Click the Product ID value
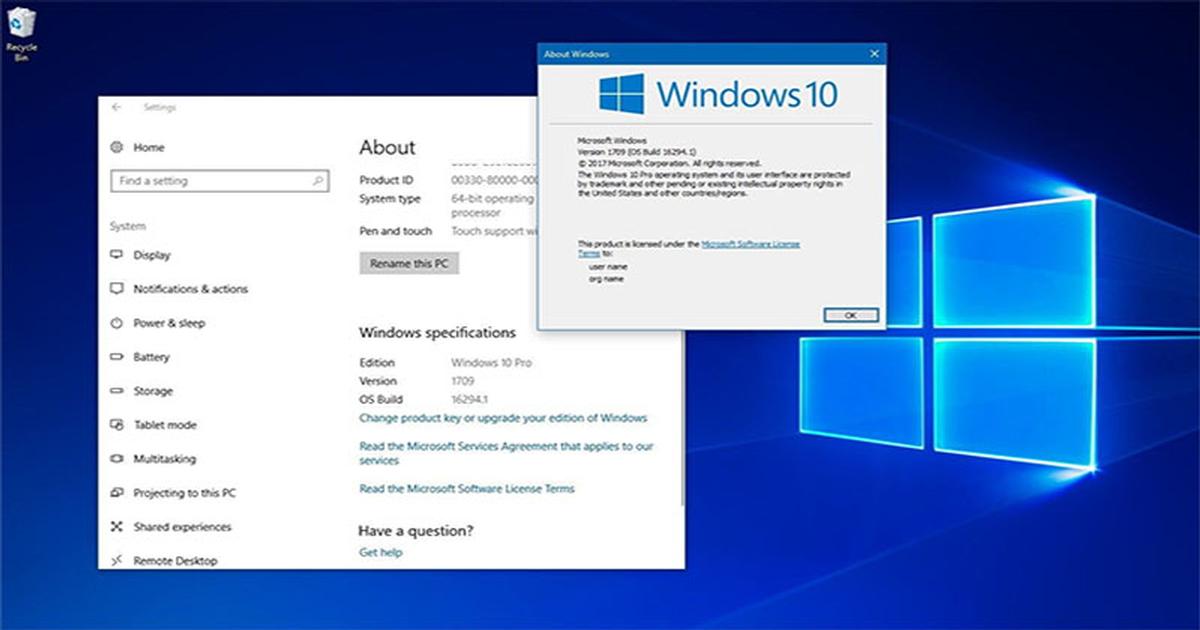Viewport: 1200px width, 630px height. coord(495,180)
